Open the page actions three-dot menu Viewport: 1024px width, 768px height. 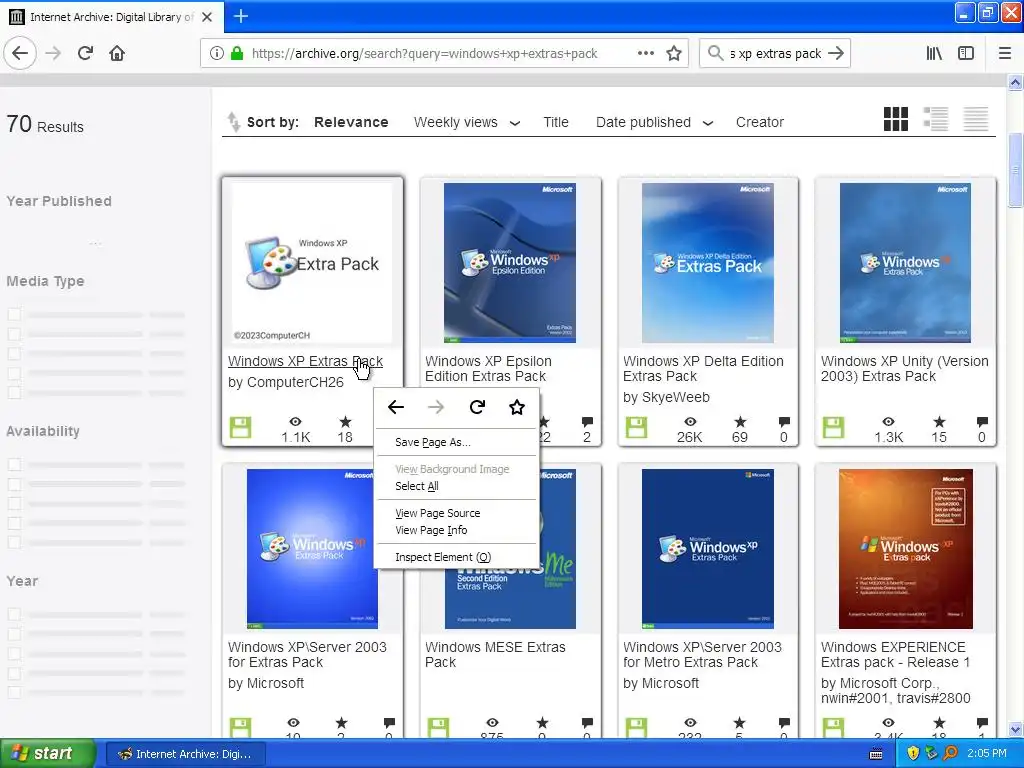point(645,54)
